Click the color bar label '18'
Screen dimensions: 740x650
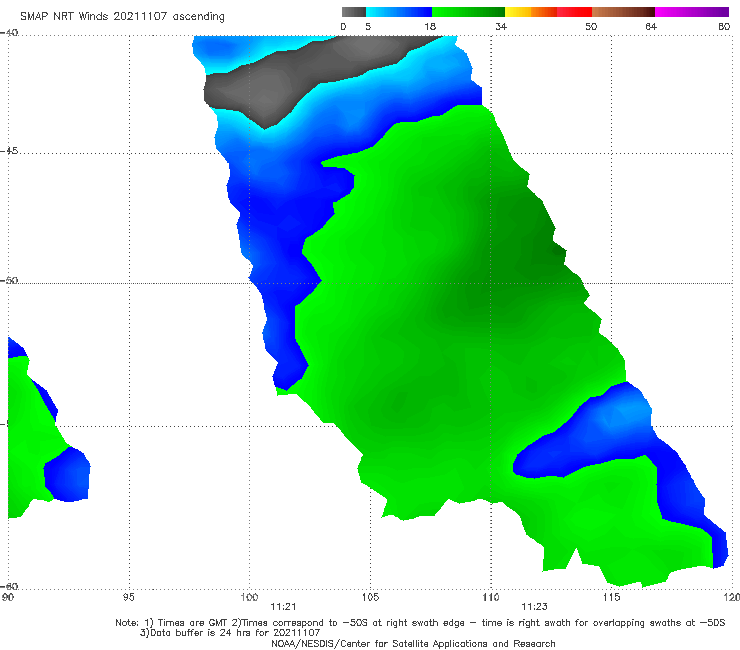tap(430, 26)
